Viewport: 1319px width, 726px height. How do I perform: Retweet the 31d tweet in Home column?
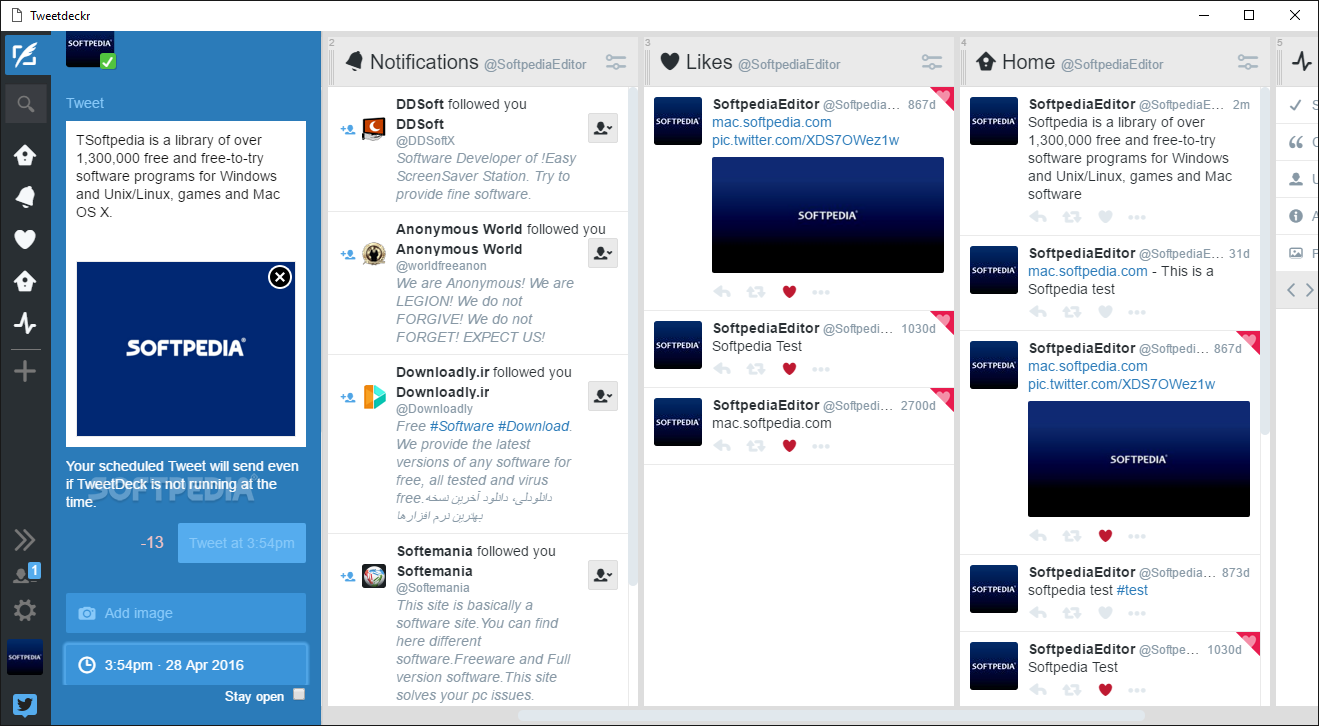1072,312
